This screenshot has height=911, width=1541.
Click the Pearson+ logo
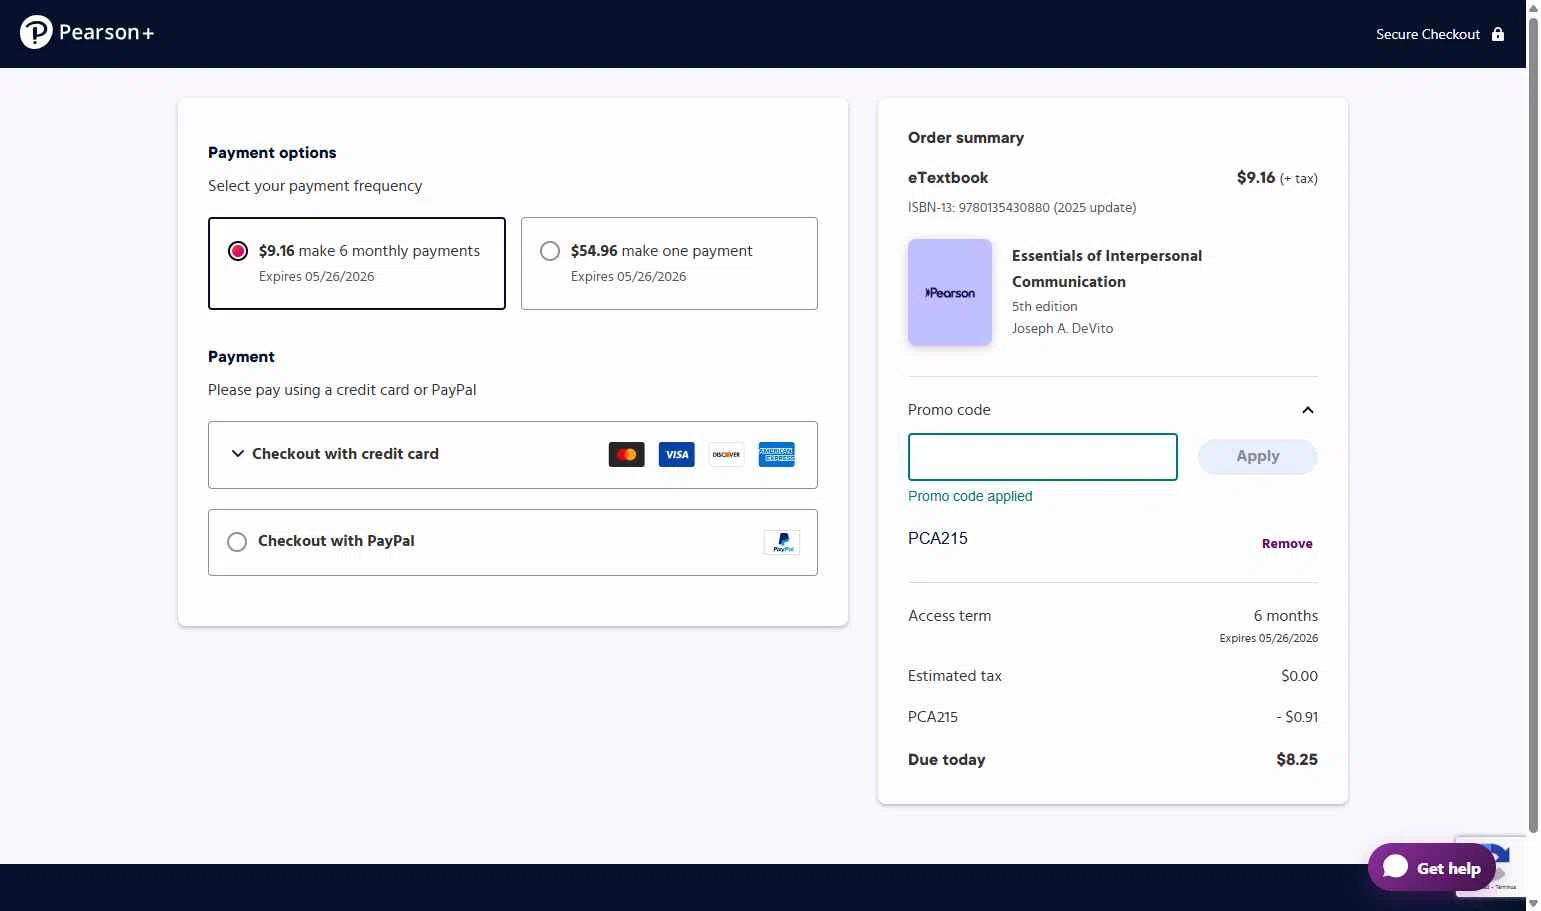tap(87, 33)
